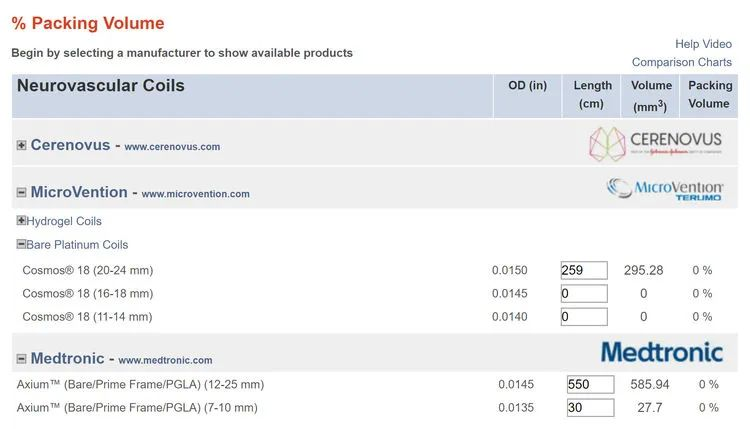Expand the Cerenovus manufacturer section

click(x=22, y=145)
